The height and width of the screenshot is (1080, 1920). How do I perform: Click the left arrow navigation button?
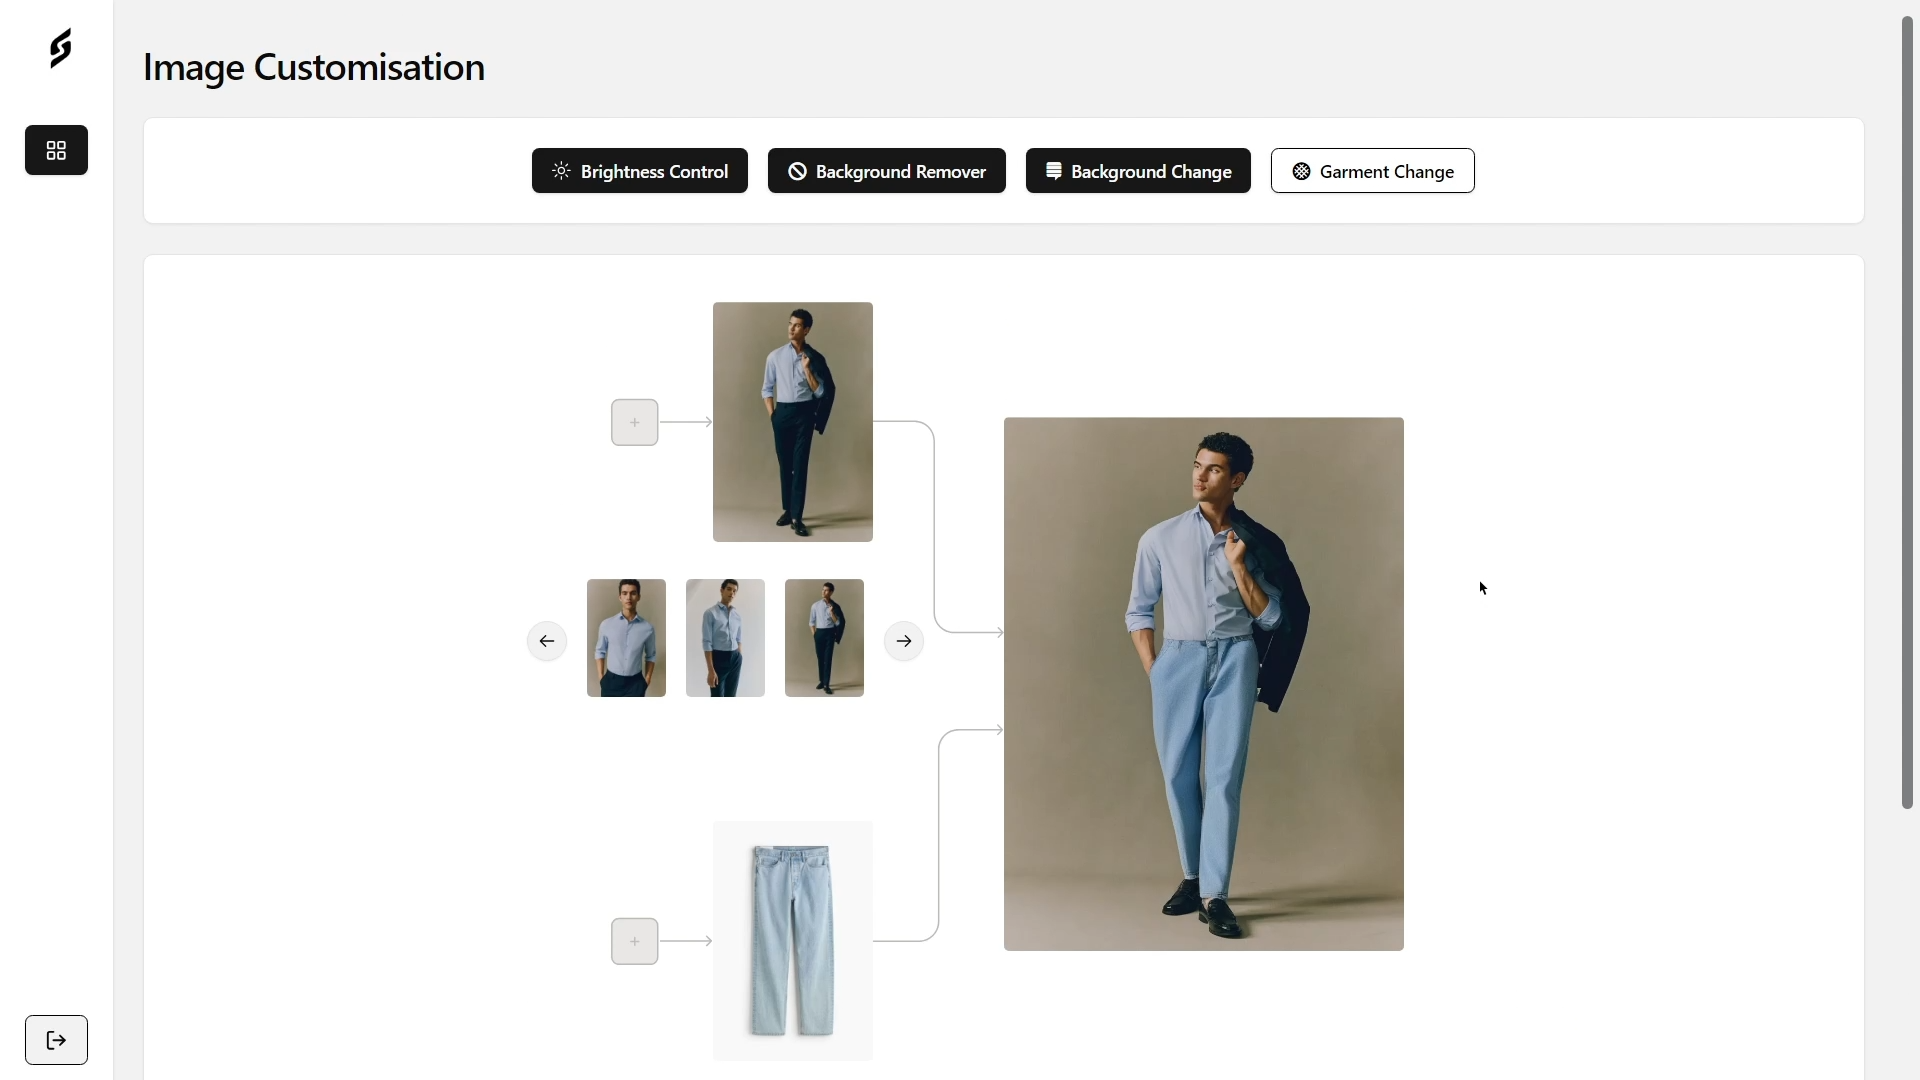(546, 641)
